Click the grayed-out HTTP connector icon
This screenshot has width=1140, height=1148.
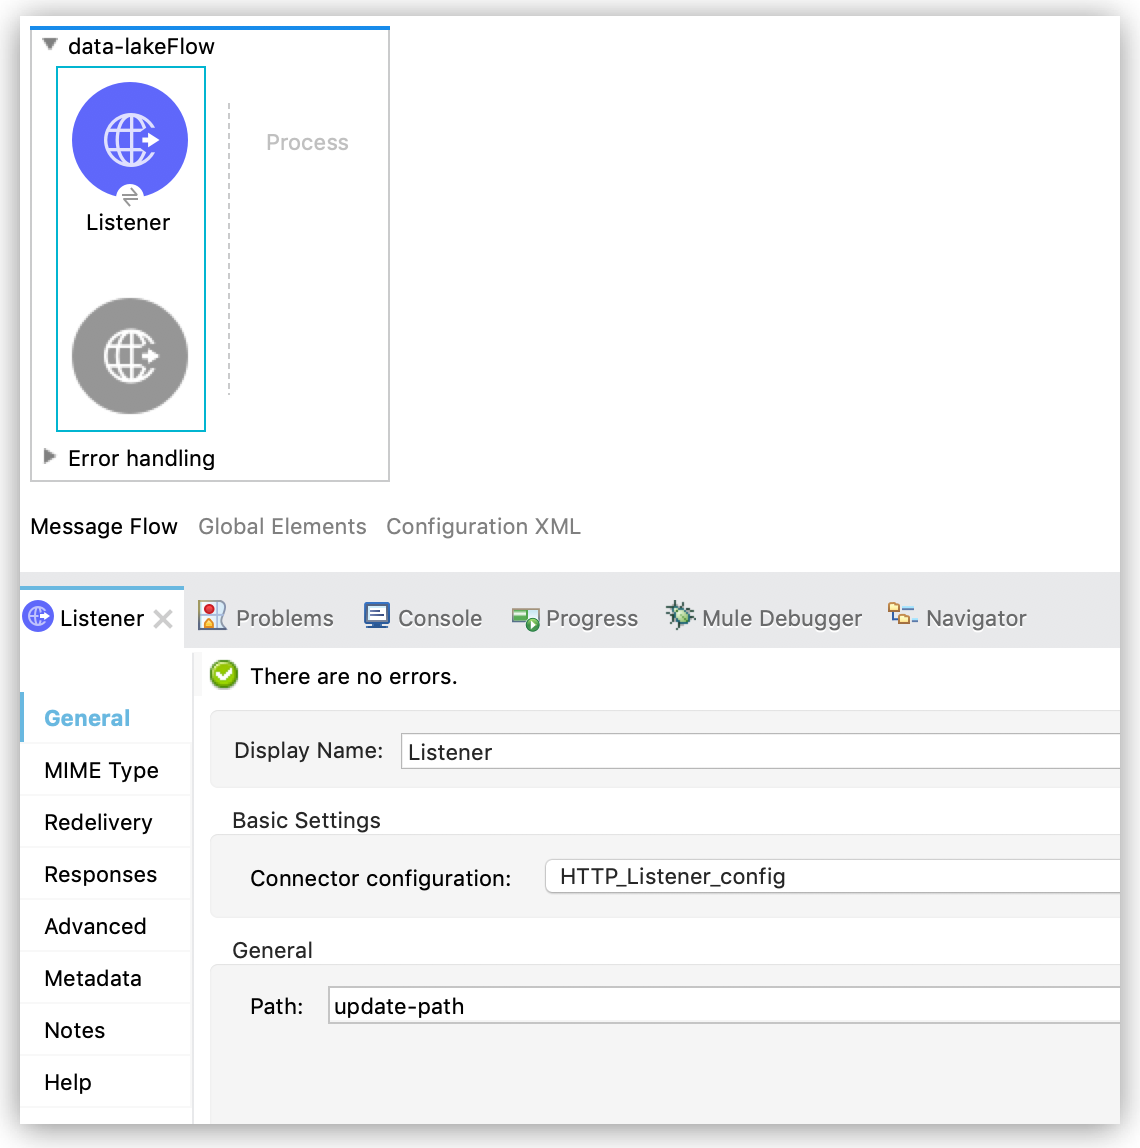[x=129, y=356]
